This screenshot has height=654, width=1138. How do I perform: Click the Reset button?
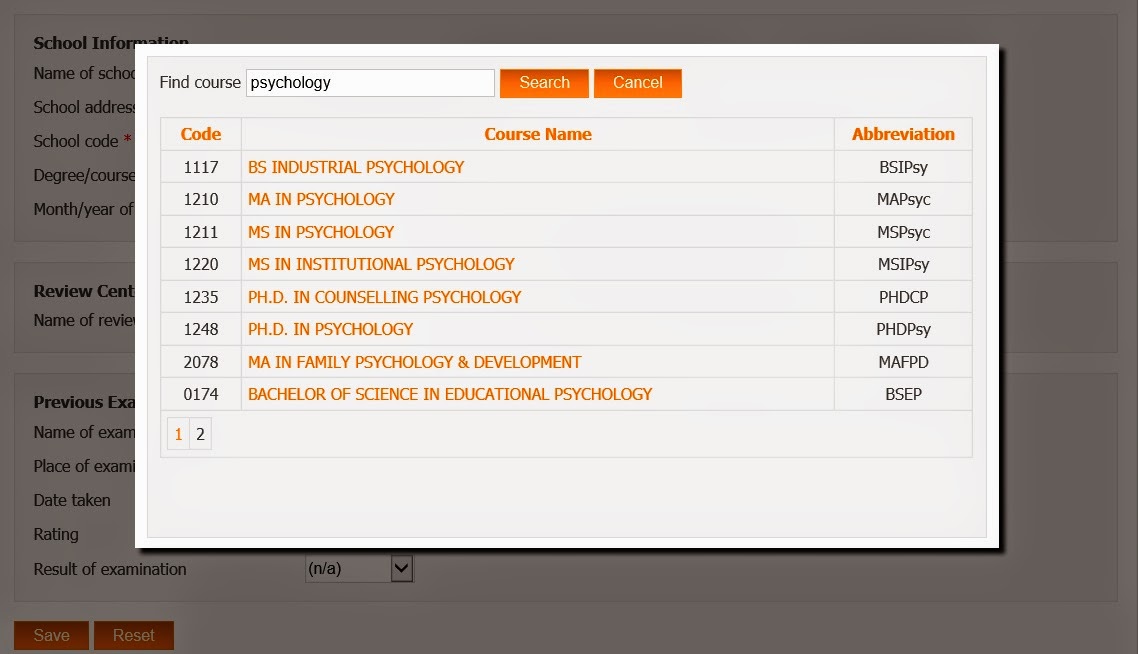pos(133,635)
